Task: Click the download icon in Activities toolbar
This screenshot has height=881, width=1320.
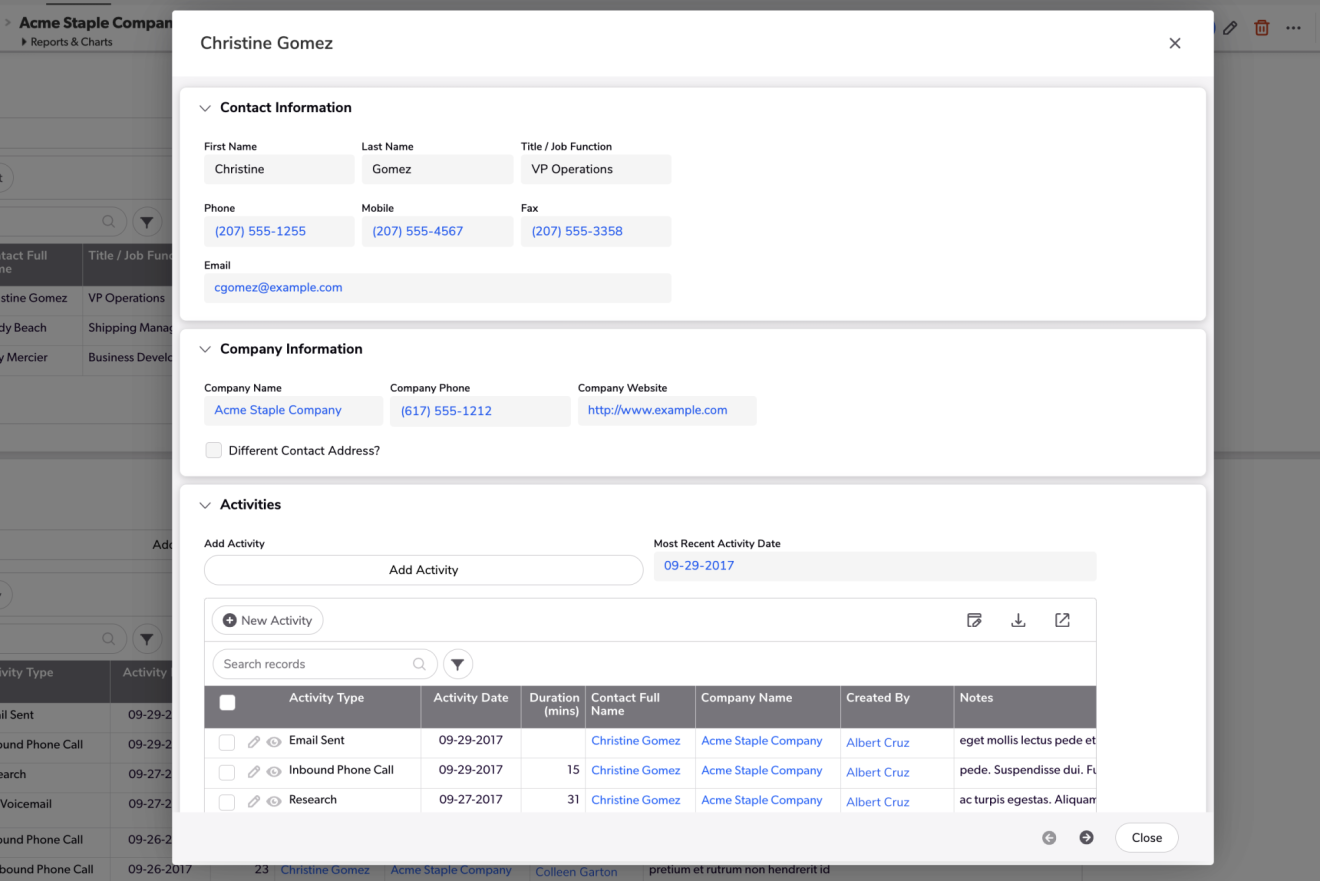Action: click(1018, 620)
